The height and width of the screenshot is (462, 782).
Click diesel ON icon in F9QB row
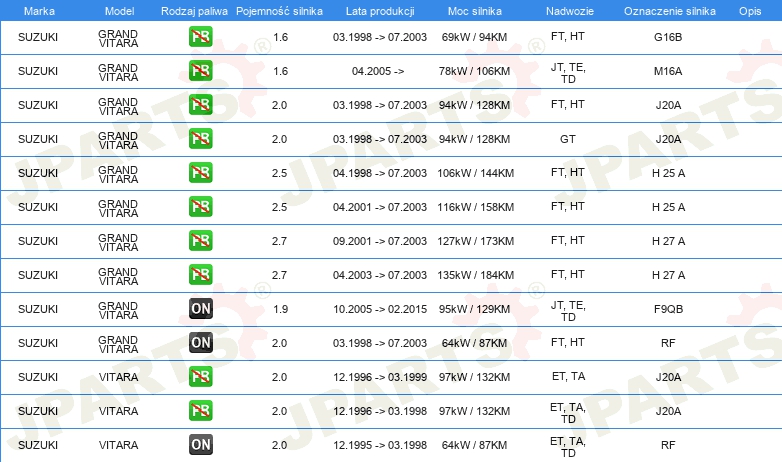coord(200,309)
